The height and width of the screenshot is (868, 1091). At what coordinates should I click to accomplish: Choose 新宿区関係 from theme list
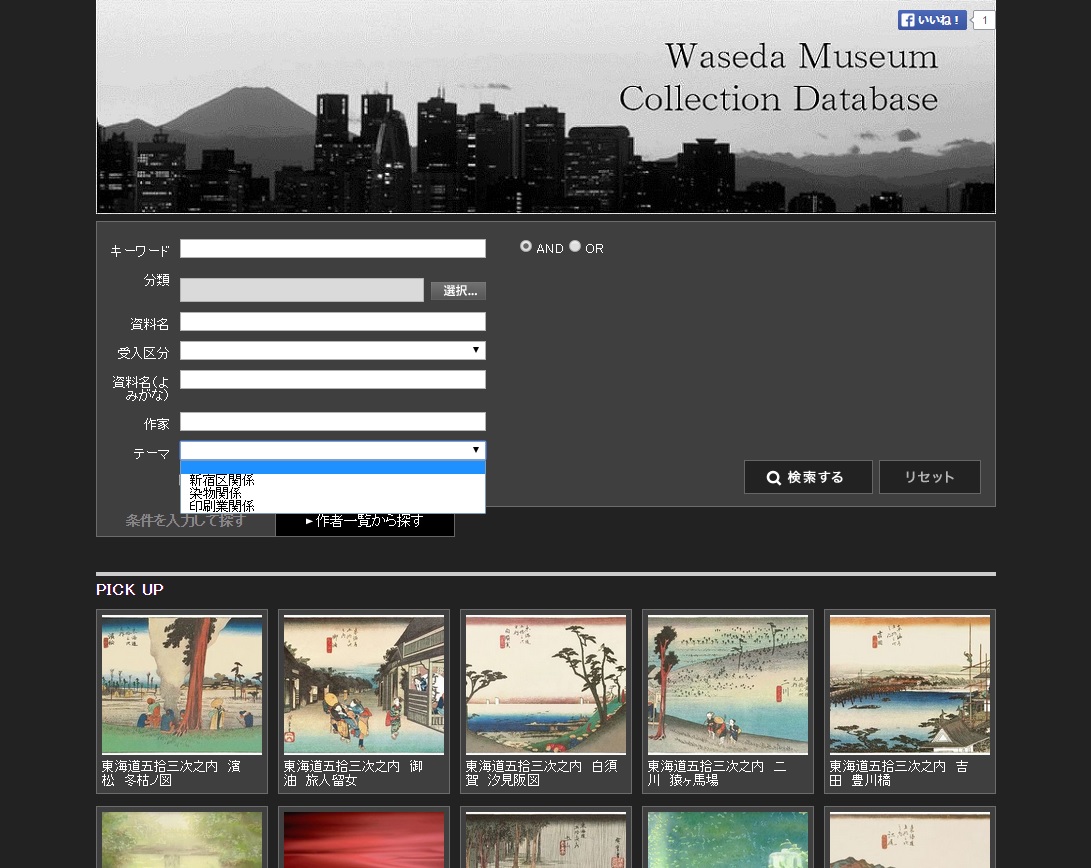(333, 480)
